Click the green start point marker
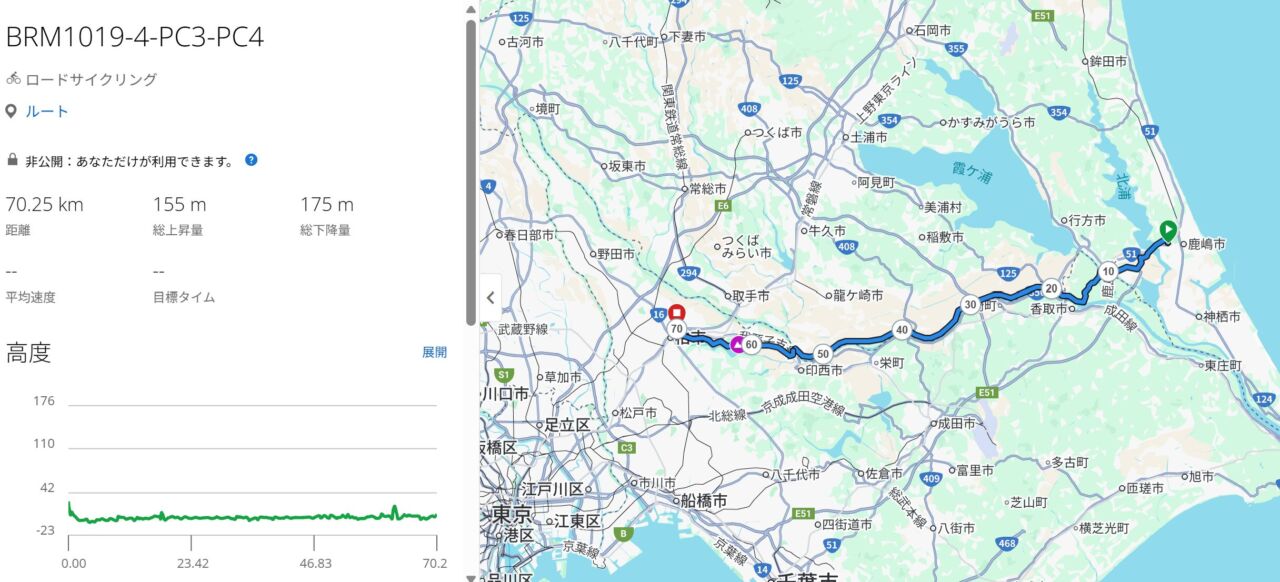 (1167, 230)
